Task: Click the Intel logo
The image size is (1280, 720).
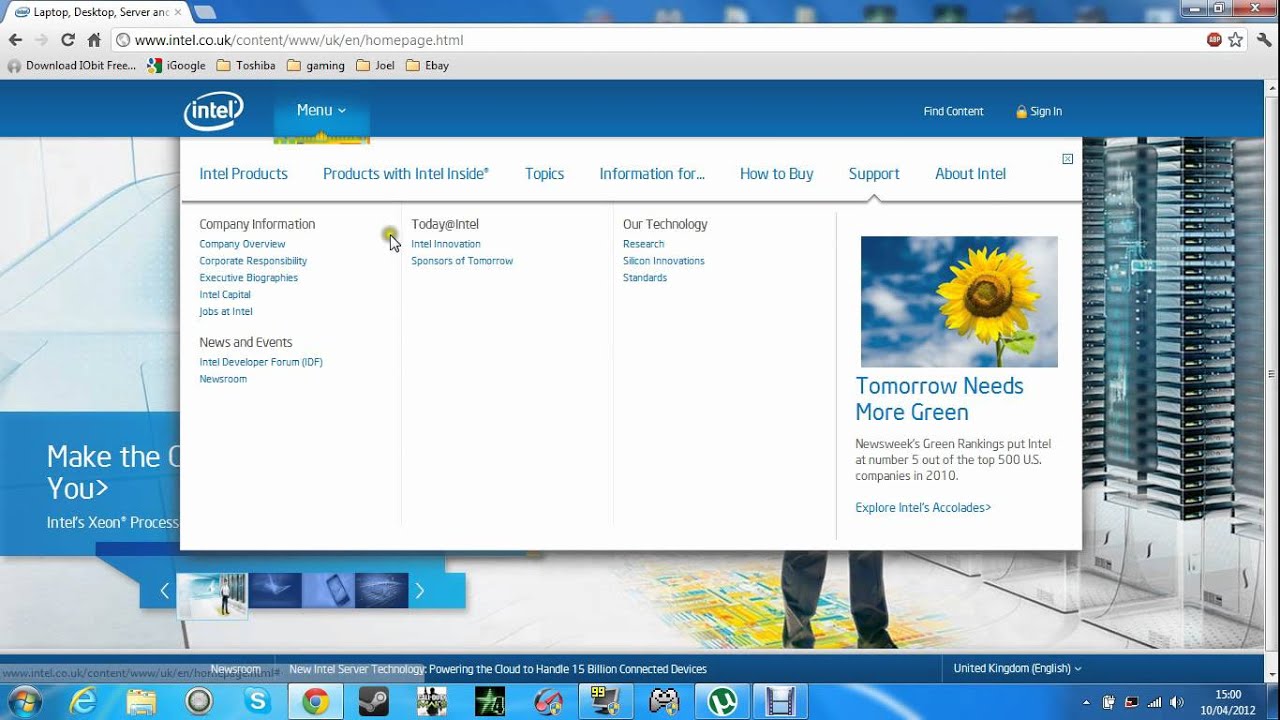Action: tap(213, 111)
